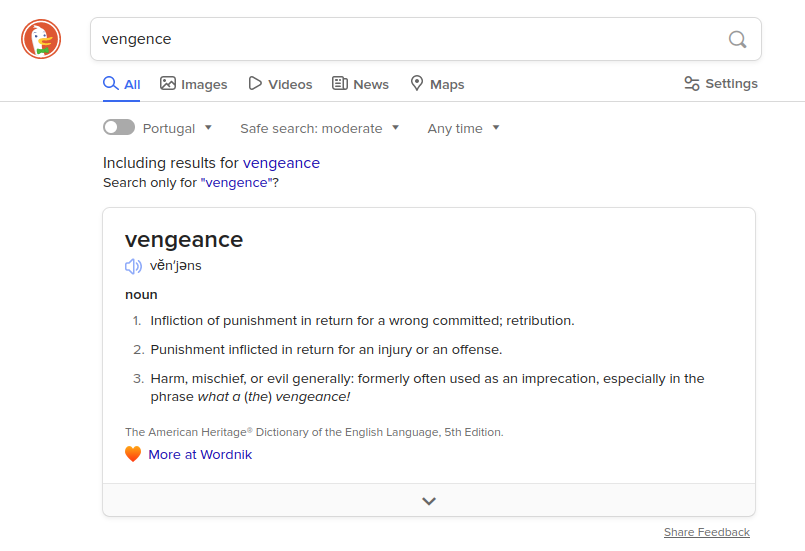
Task: Play the vengeance pronunciation audio
Action: 133,266
